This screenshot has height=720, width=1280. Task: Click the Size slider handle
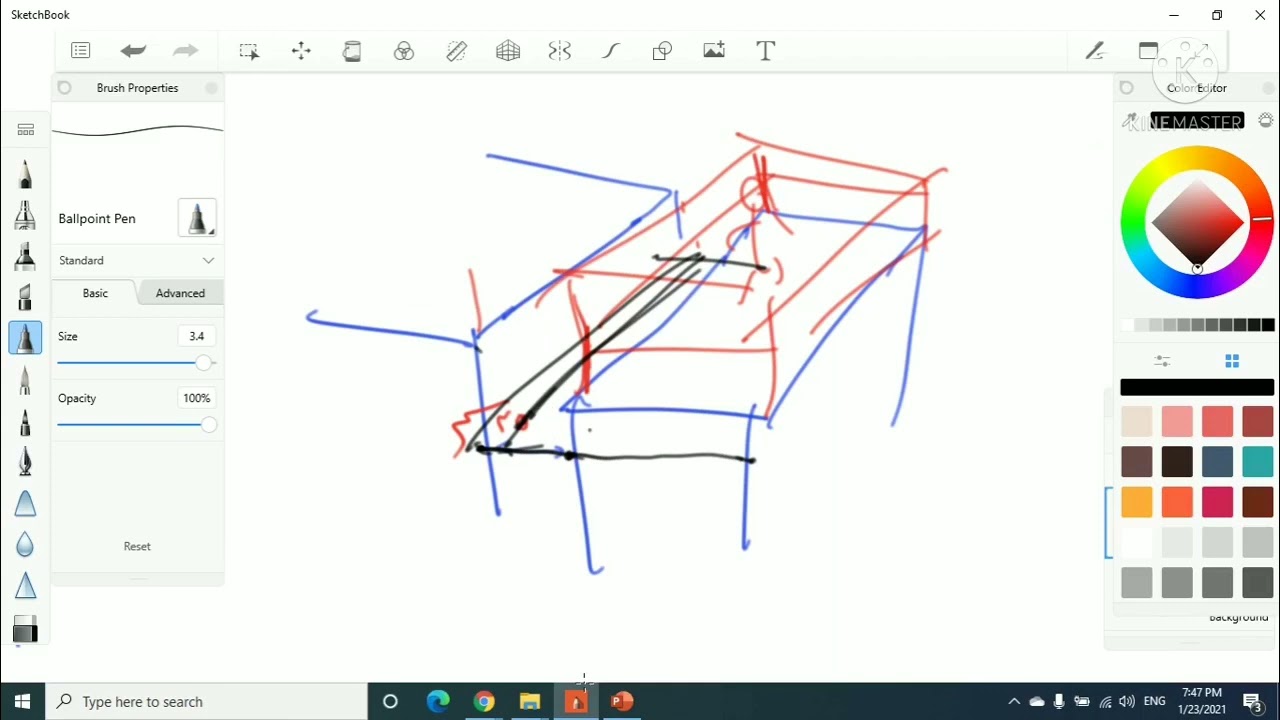(x=203, y=363)
